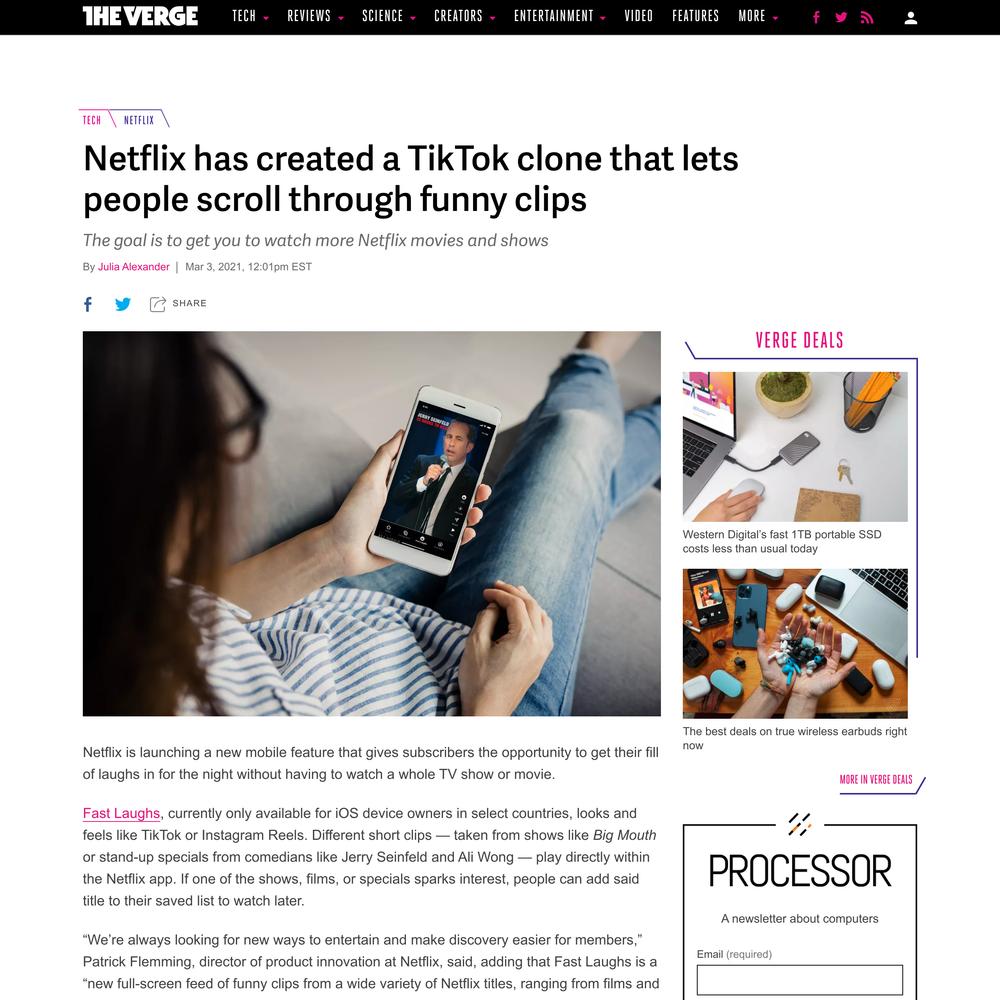Expand the Reviews dropdown menu
This screenshot has width=1000, height=1000.
(315, 16)
